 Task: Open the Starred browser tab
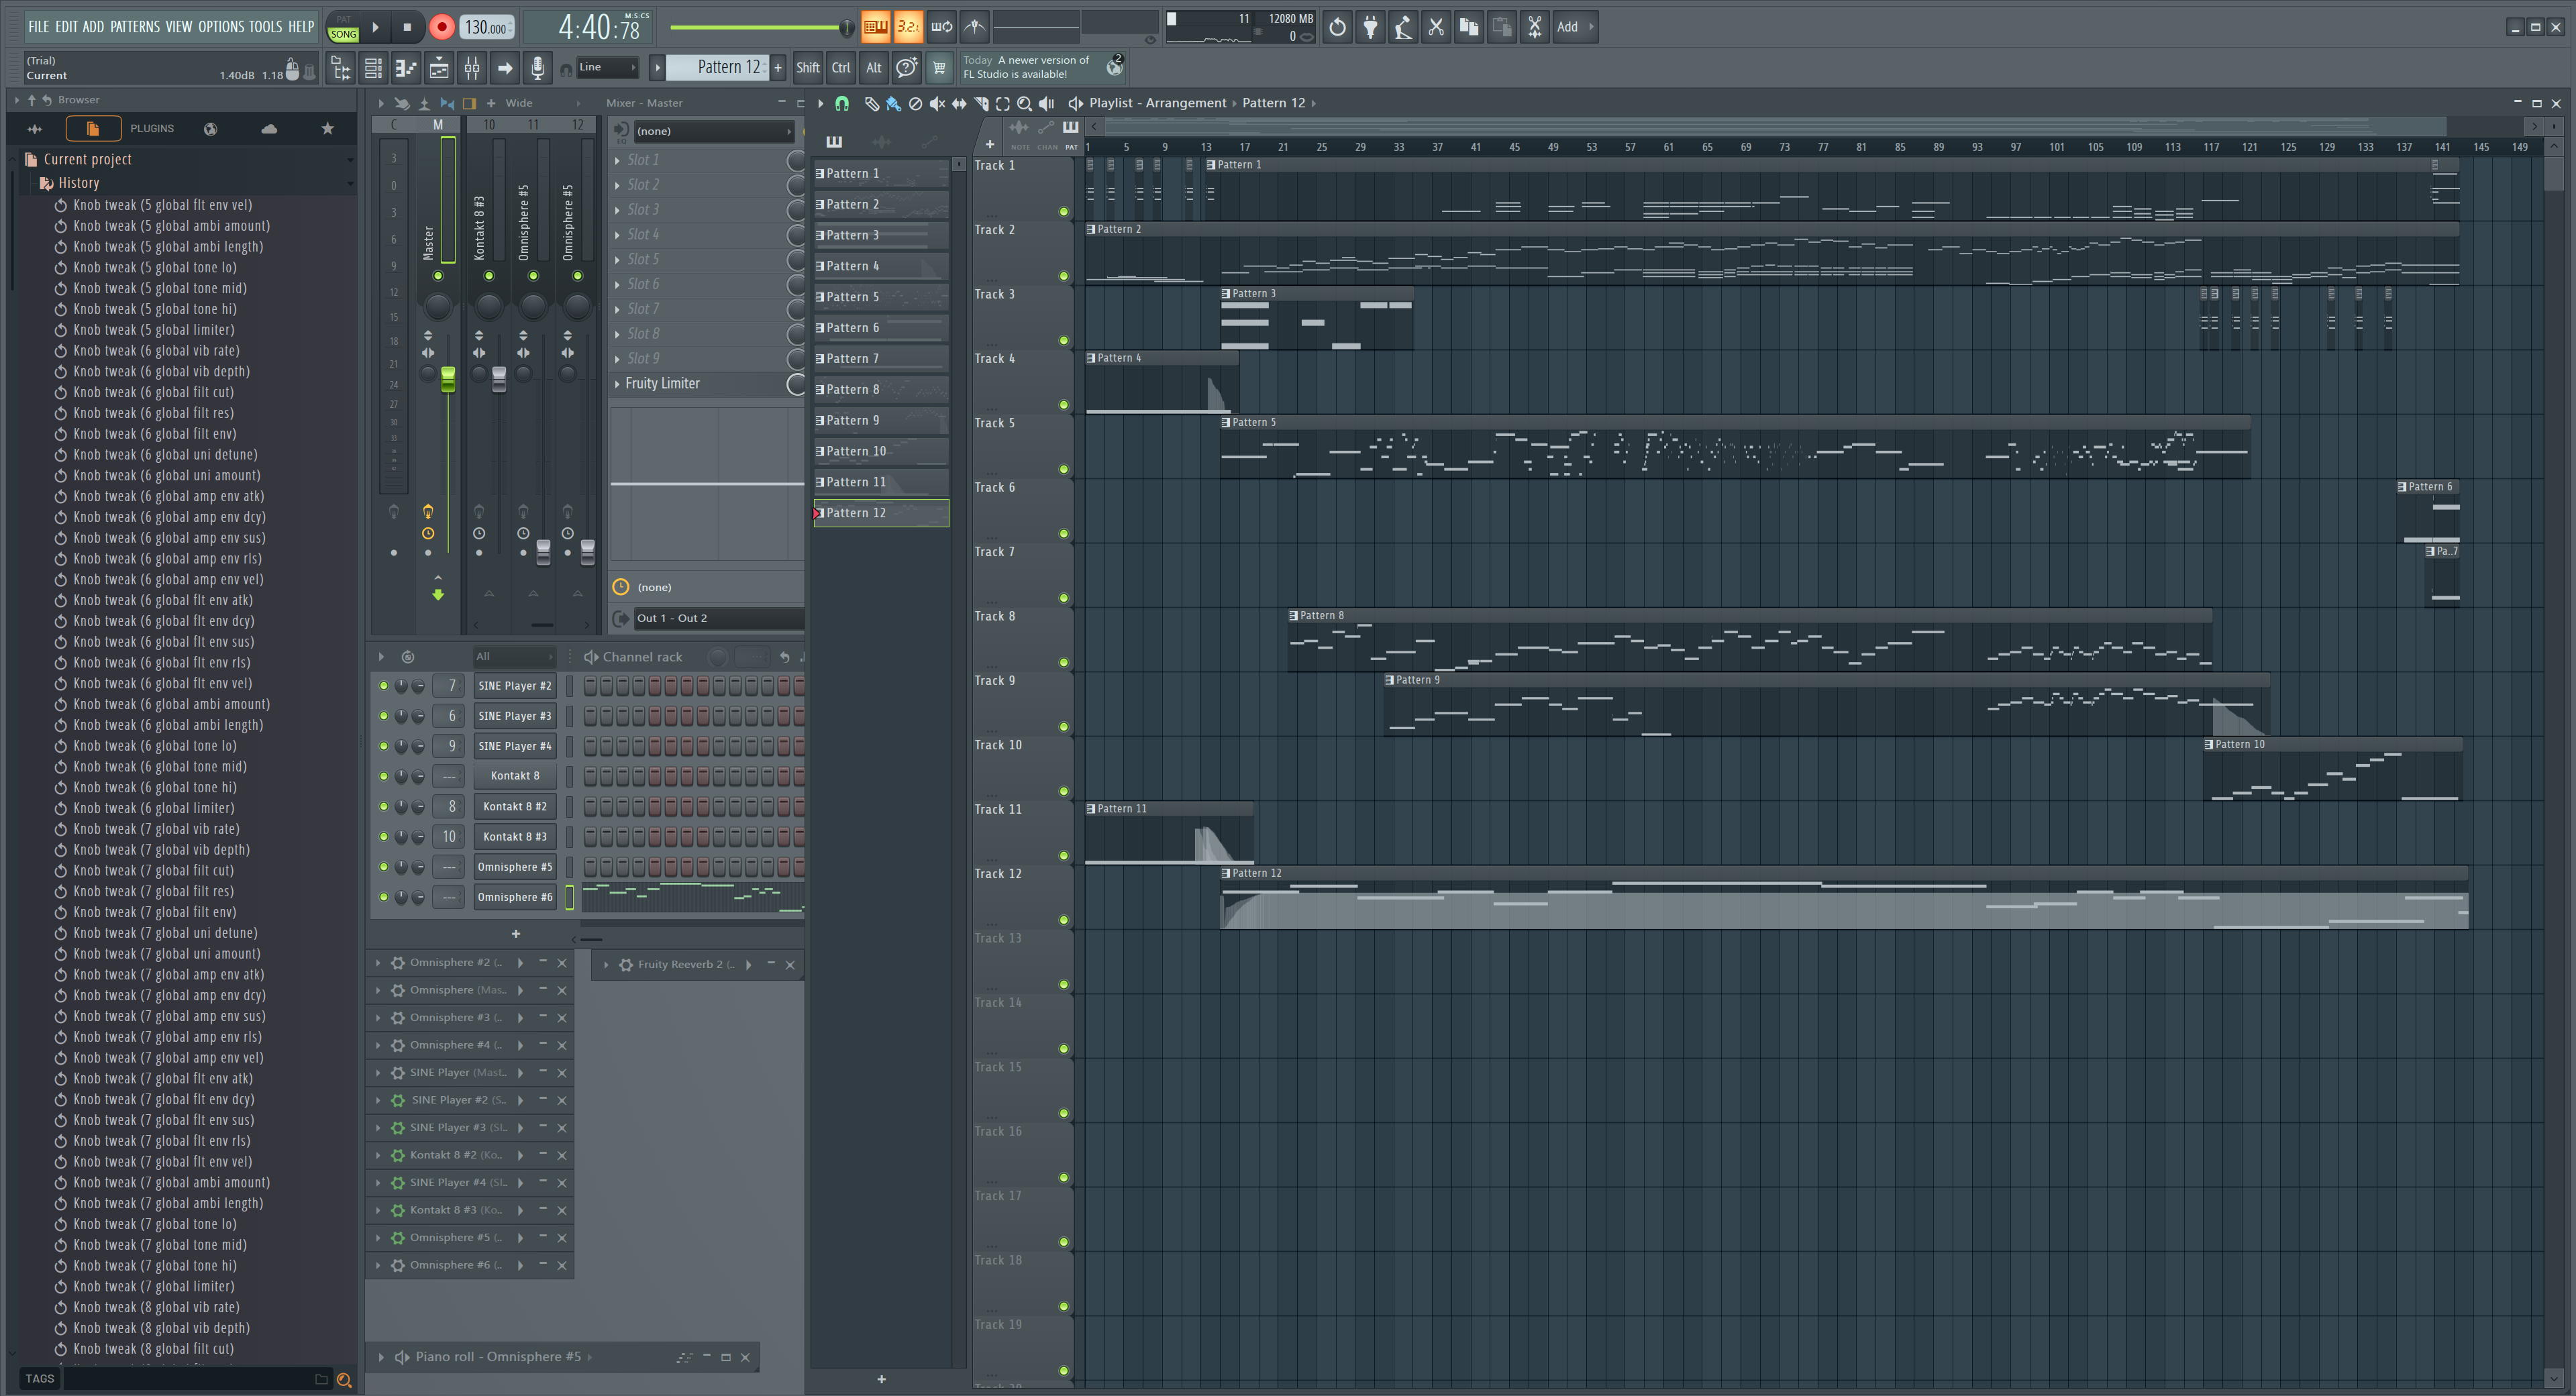point(327,129)
